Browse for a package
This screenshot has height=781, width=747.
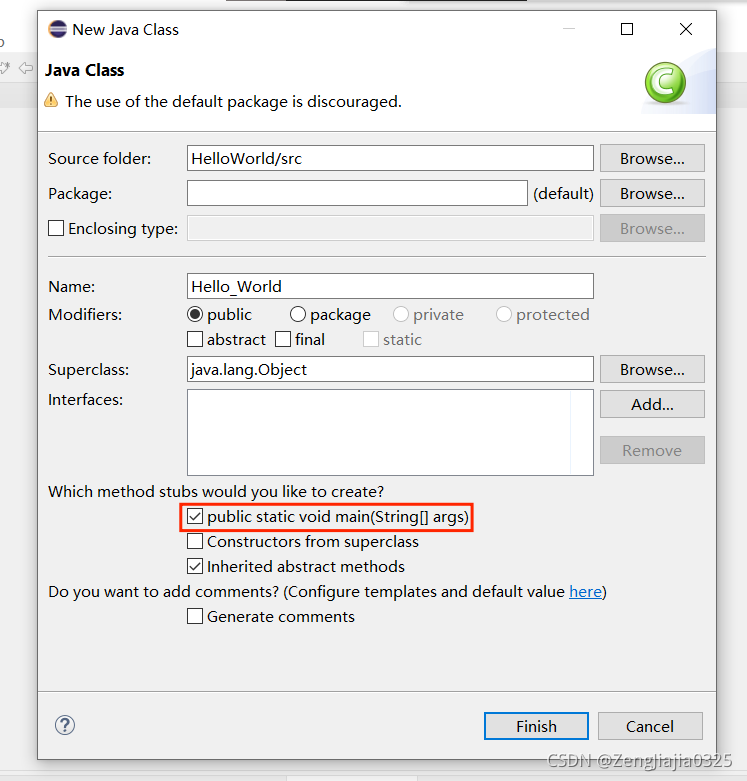click(x=652, y=193)
